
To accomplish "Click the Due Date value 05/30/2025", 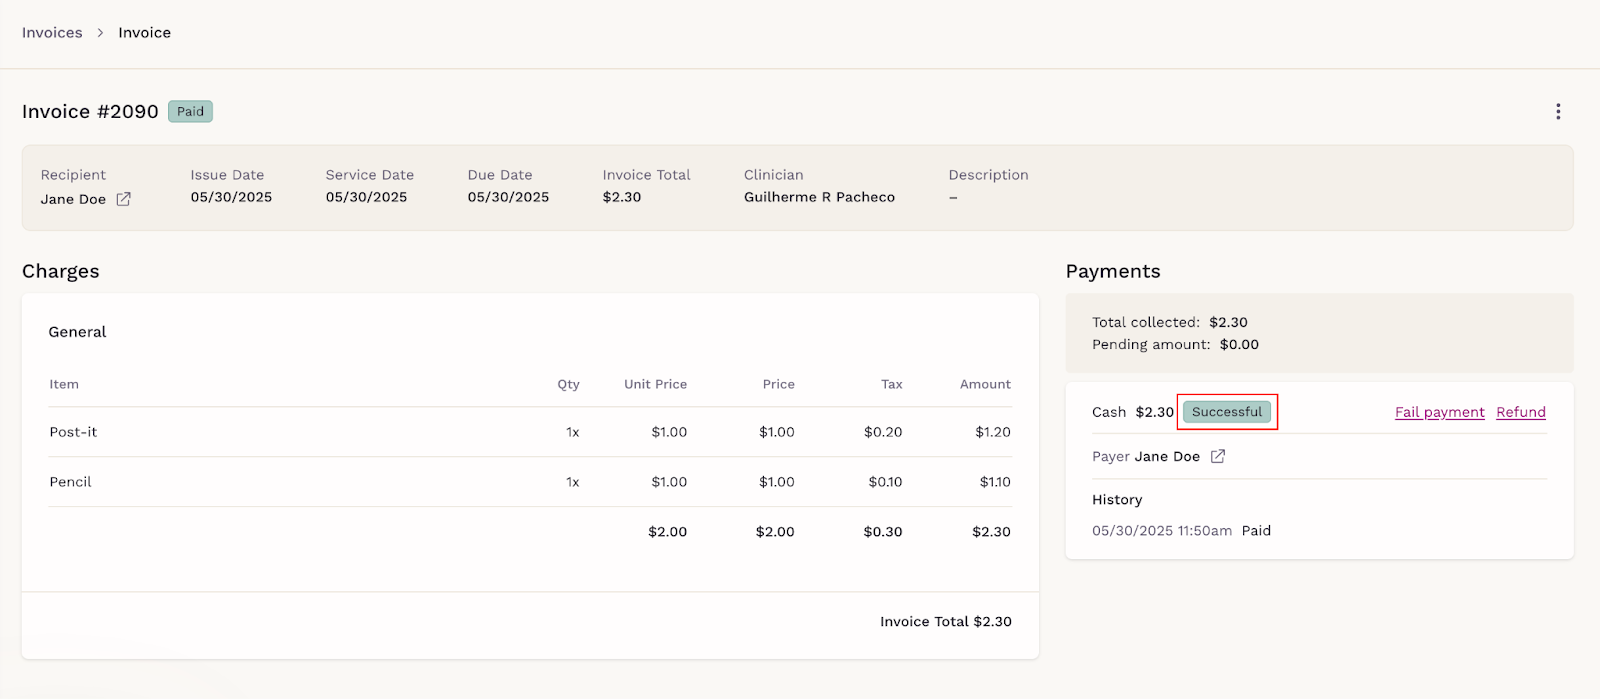I will [x=508, y=197].
